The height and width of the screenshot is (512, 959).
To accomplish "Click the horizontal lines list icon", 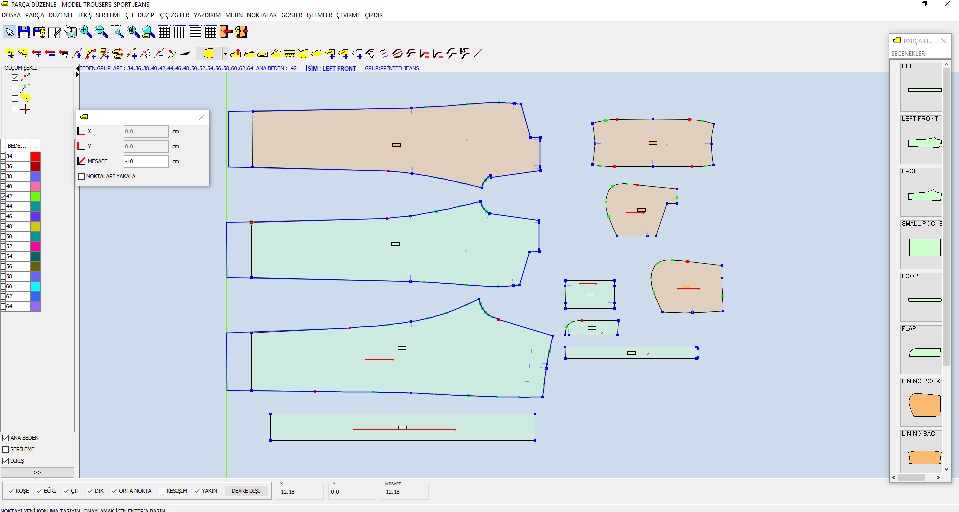I will click(x=195, y=32).
